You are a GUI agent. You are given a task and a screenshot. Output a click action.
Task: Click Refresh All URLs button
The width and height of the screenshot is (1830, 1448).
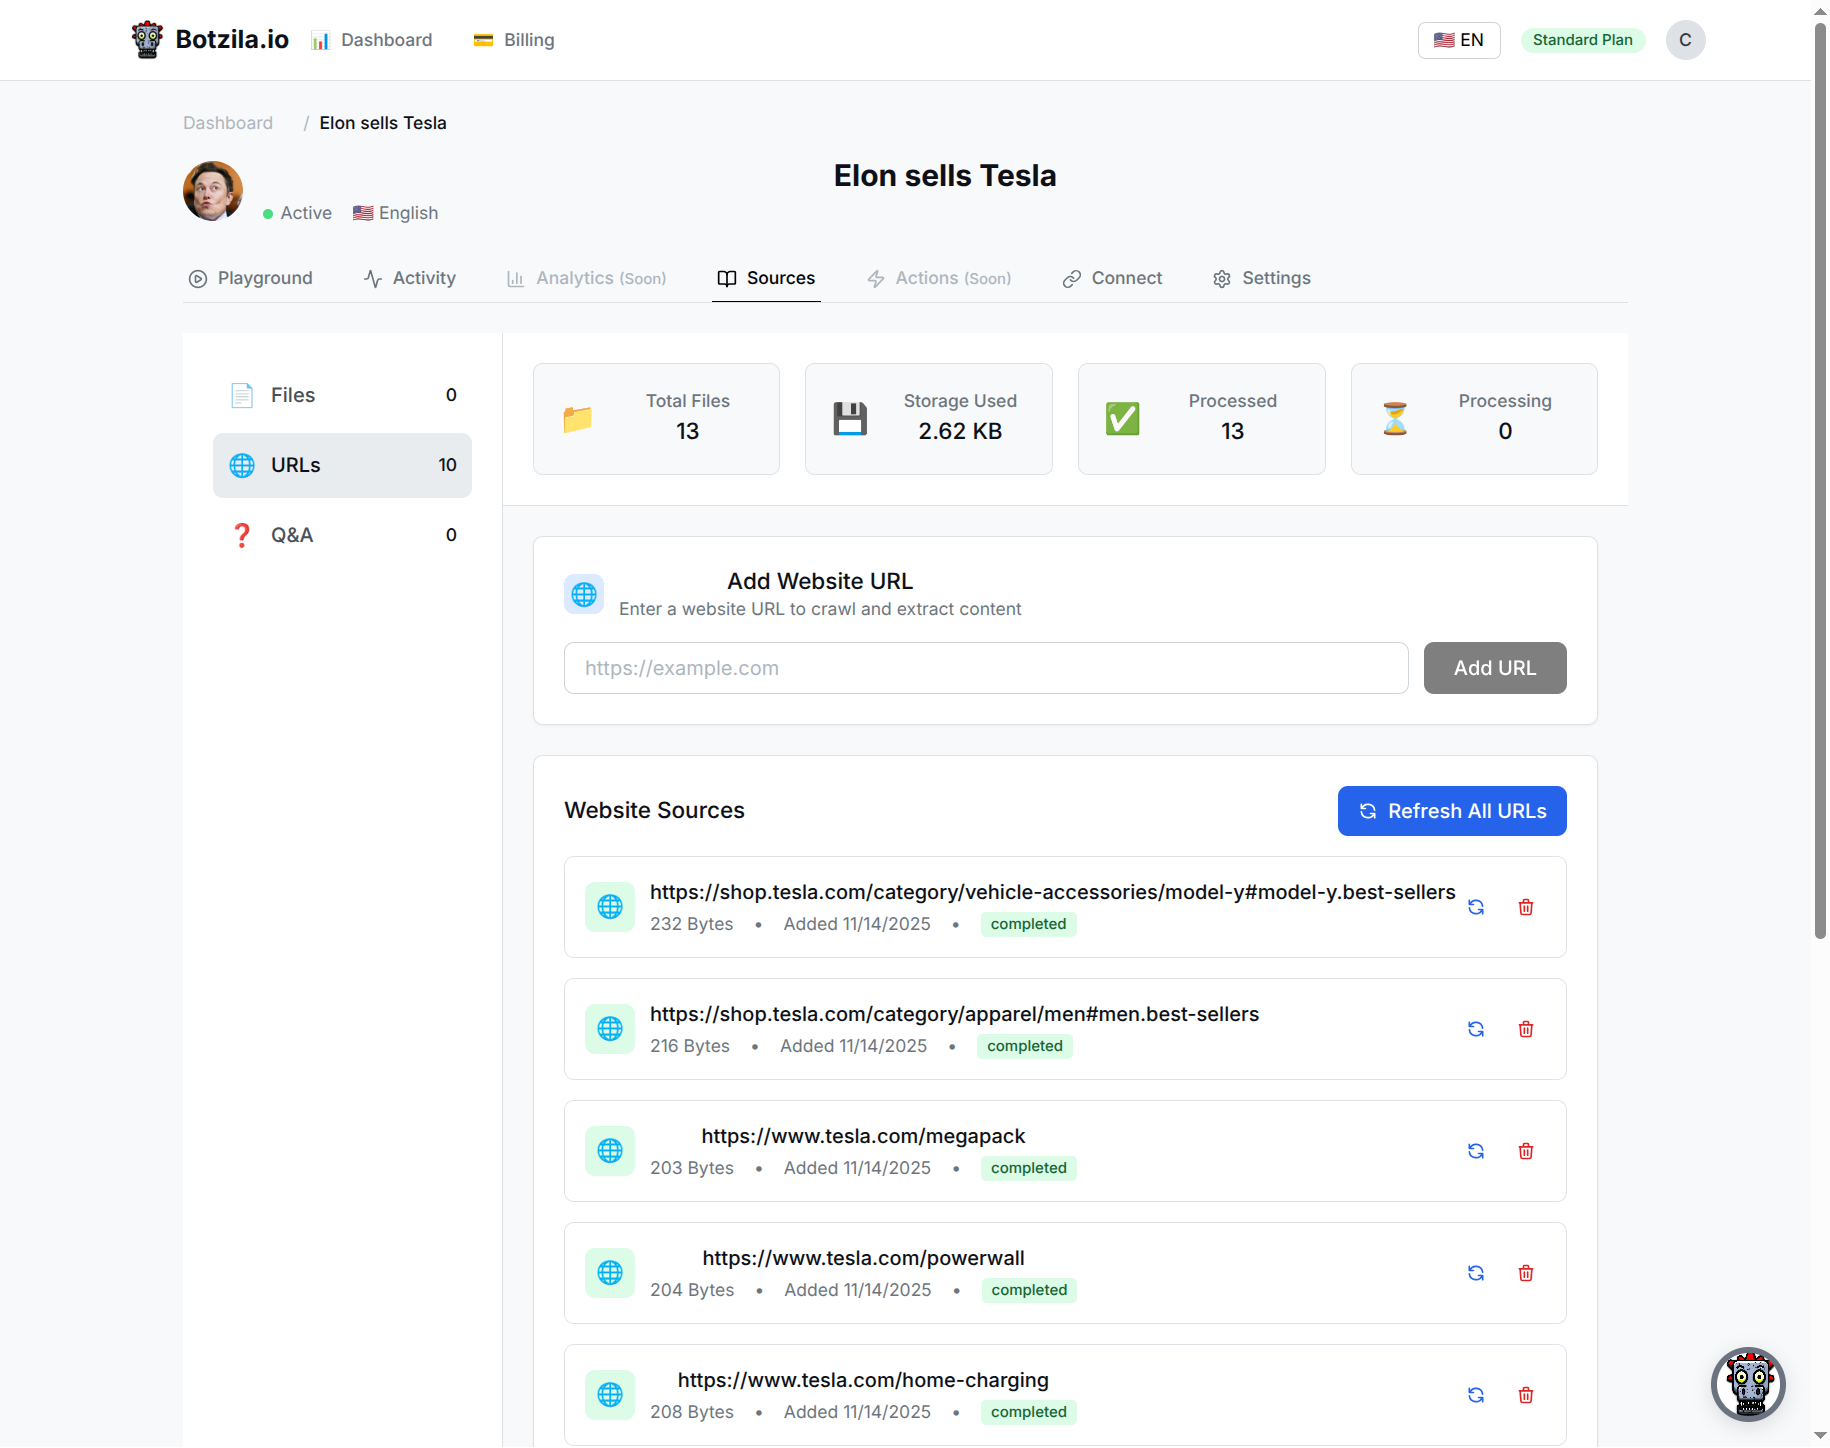click(1452, 811)
